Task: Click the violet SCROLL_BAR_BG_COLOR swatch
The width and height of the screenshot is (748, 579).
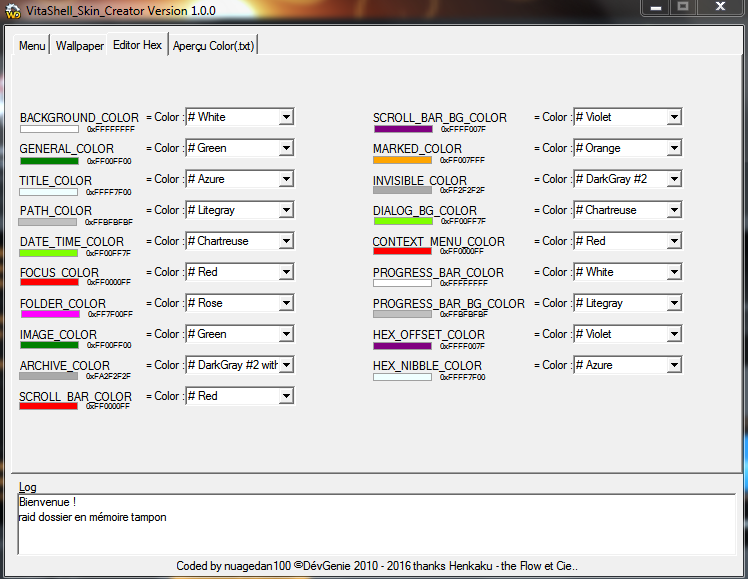Action: (x=404, y=129)
